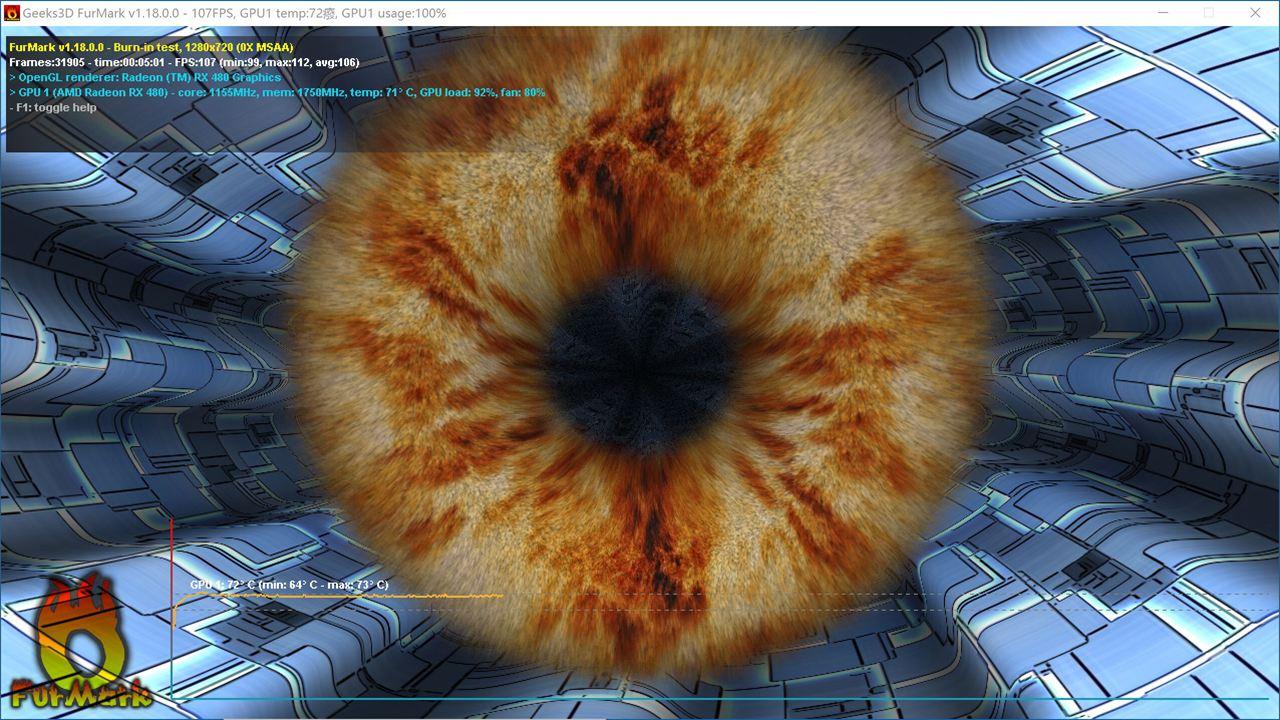Click the greyed-out maximize button
Screen dimensions: 1280x720
[x=1208, y=13]
